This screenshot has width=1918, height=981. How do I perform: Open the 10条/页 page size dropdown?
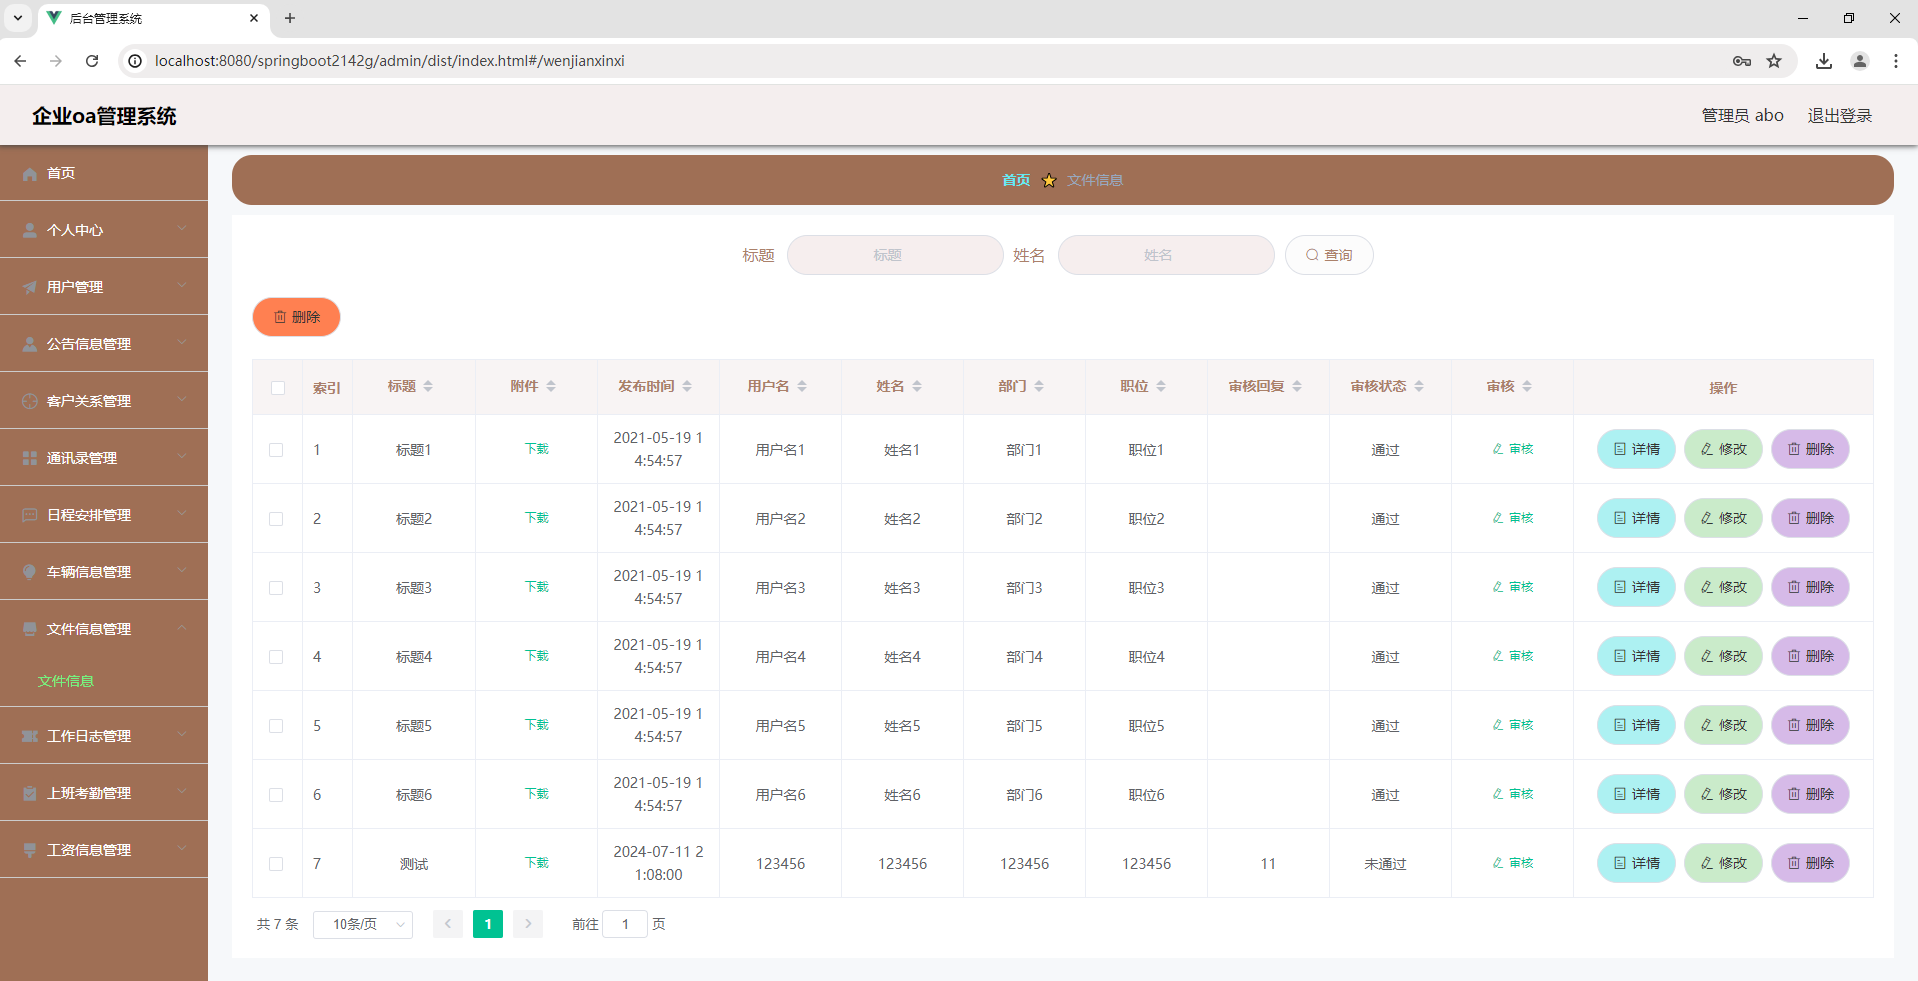click(362, 924)
